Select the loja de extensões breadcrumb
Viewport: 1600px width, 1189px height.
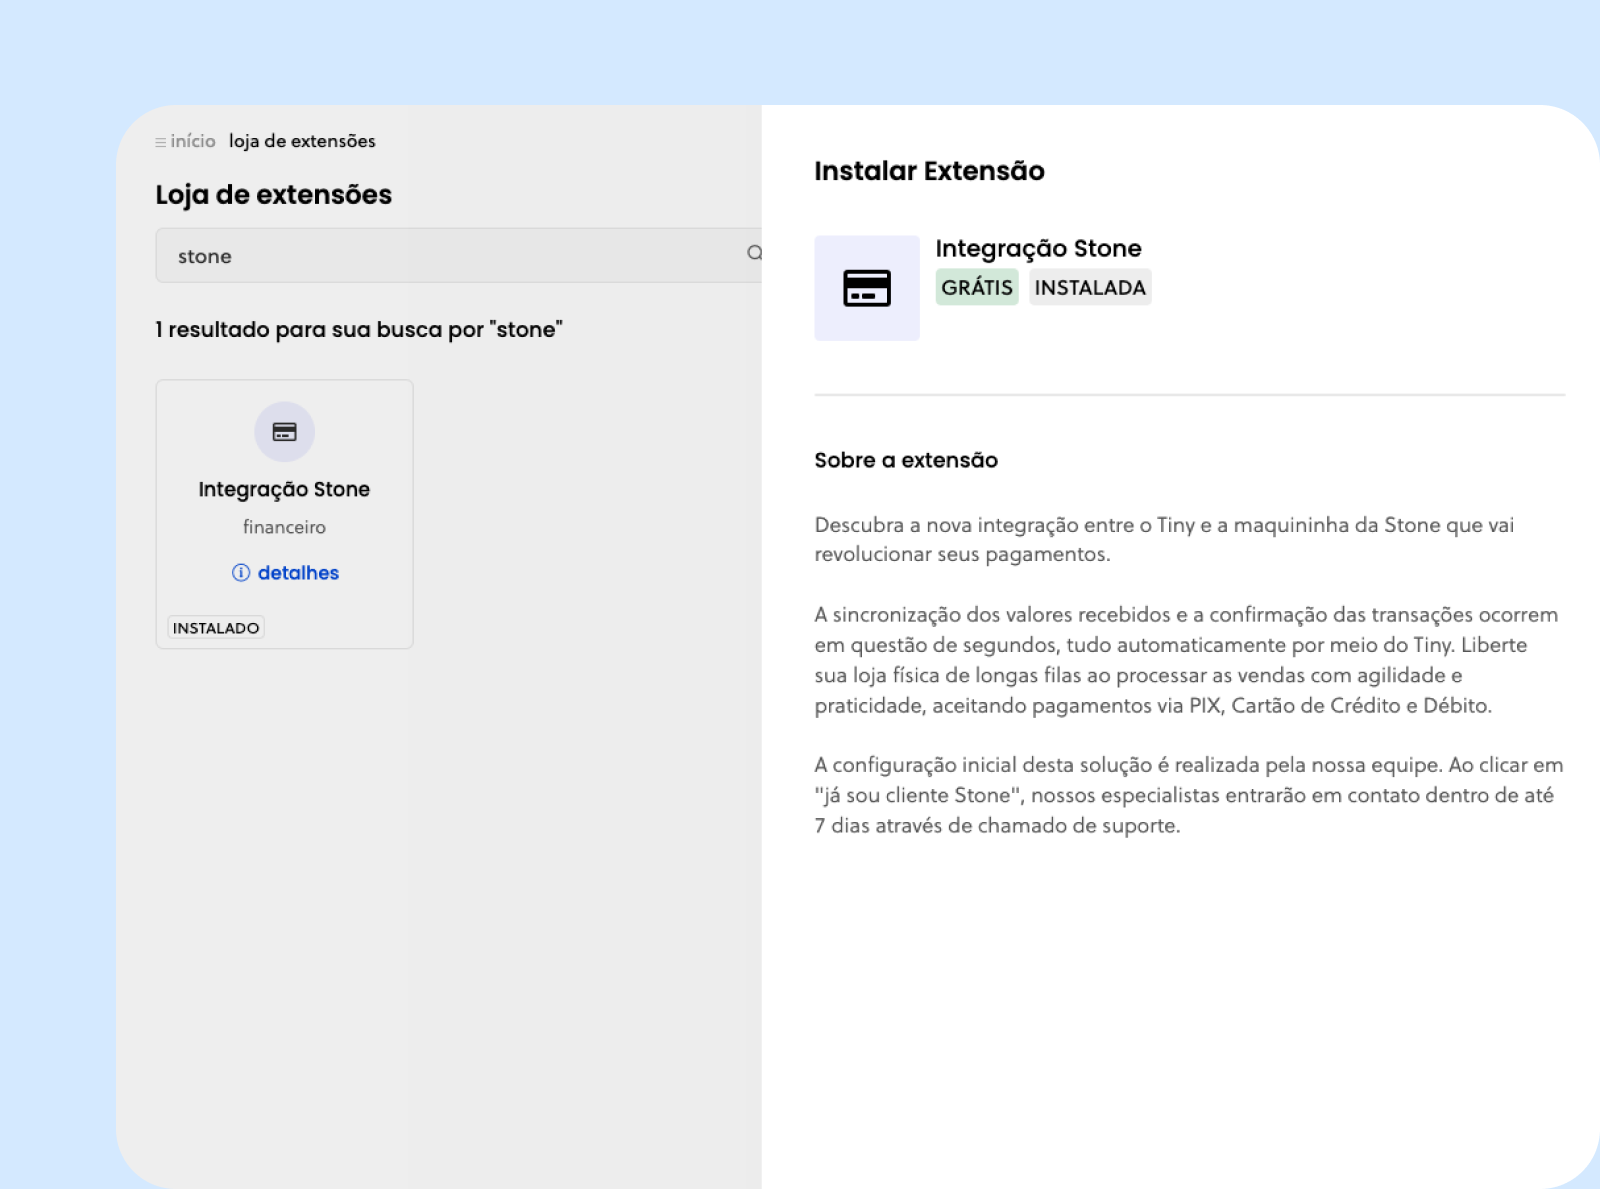pyautogui.click(x=302, y=141)
